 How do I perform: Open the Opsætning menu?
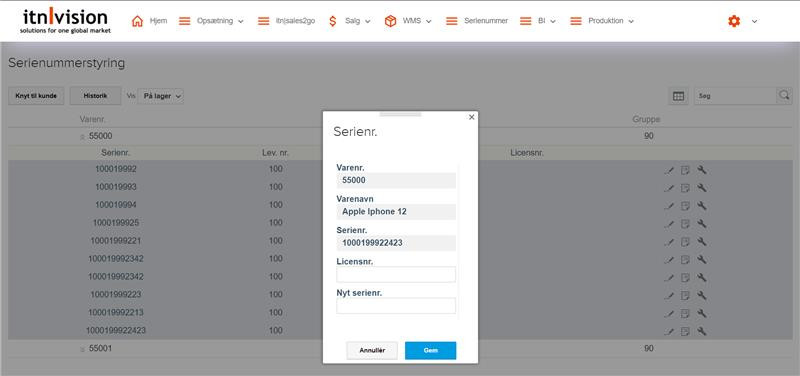pos(211,21)
